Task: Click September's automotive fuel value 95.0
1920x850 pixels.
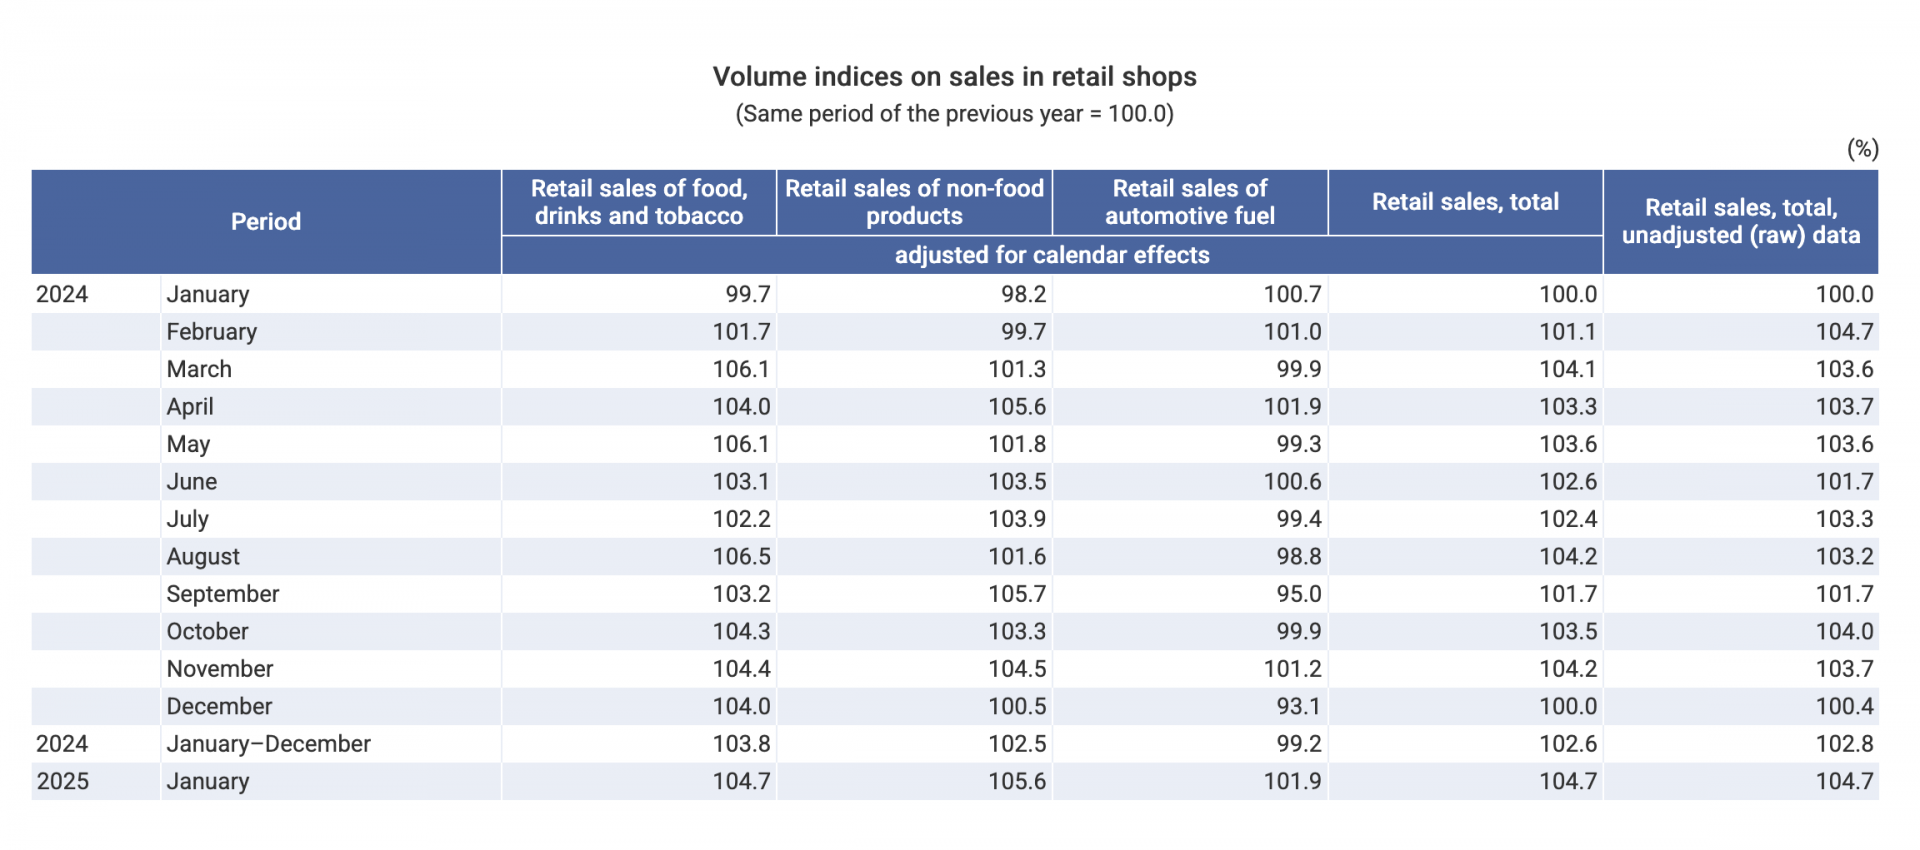Action: tap(1298, 594)
